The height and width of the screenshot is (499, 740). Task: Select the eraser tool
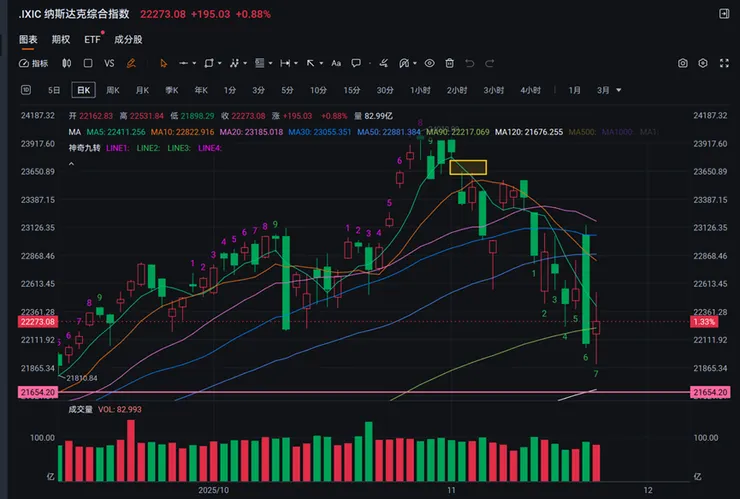384,63
